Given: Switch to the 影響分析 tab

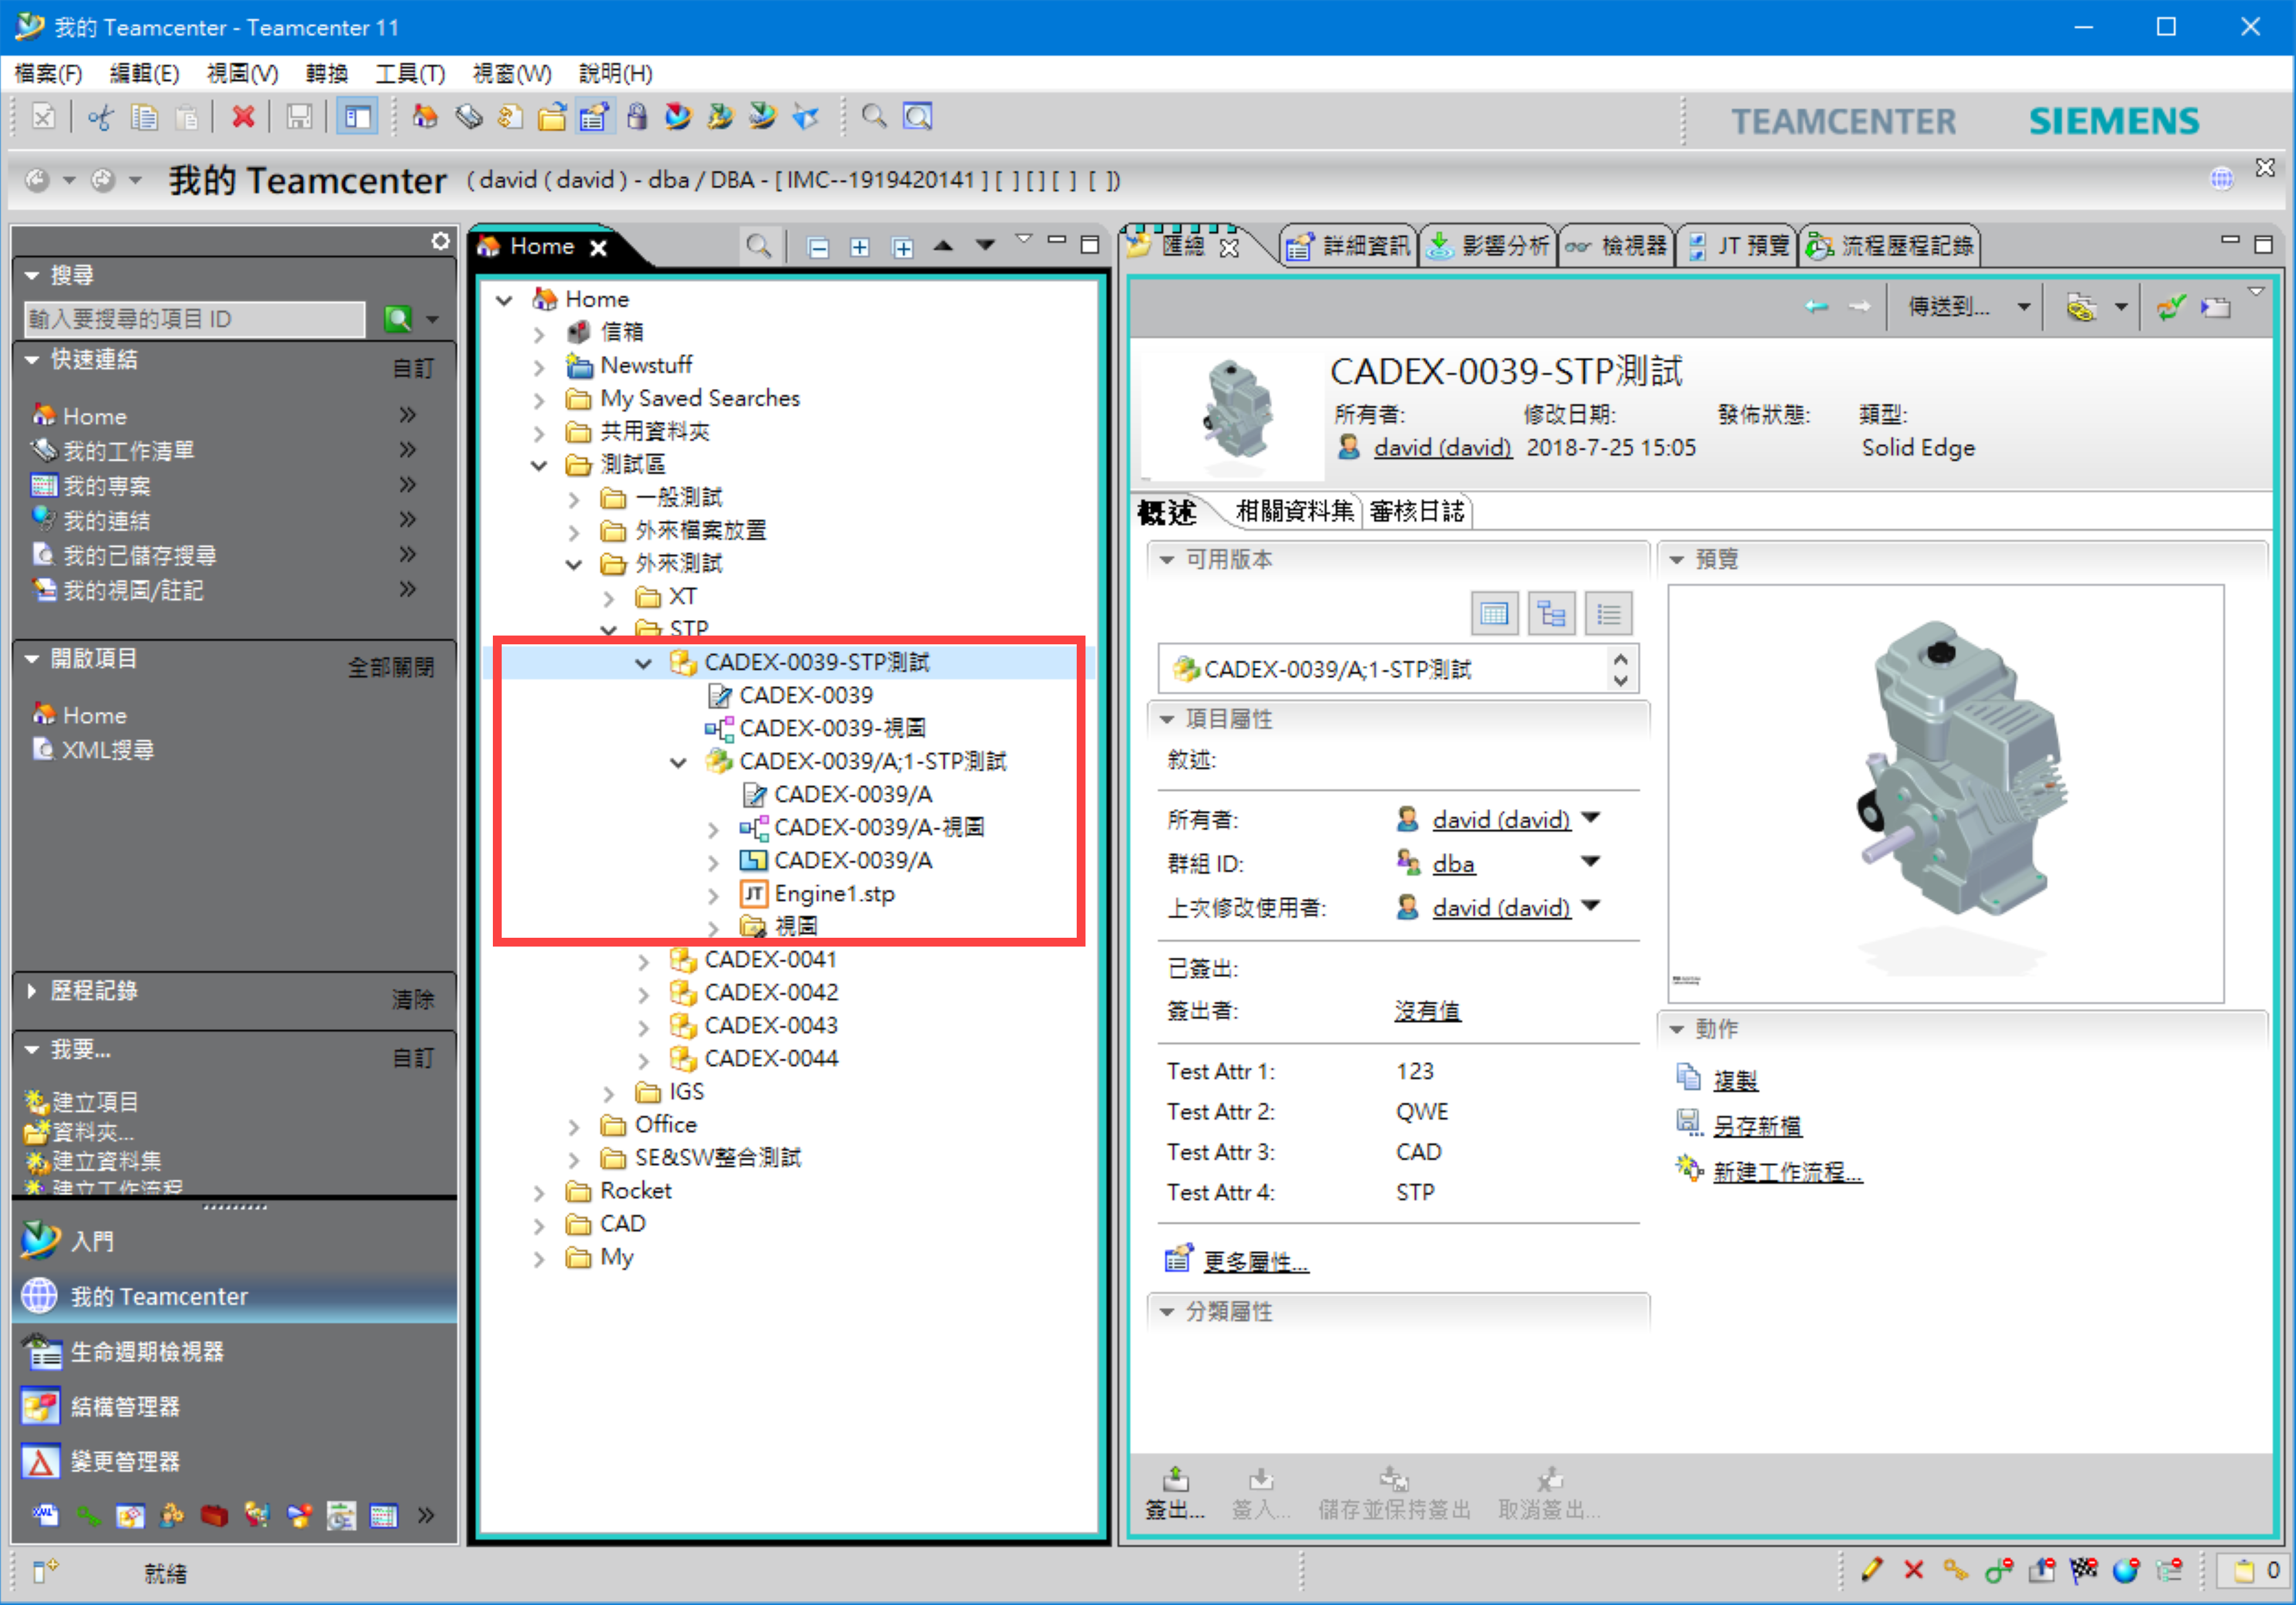Looking at the screenshot, I should point(1488,246).
